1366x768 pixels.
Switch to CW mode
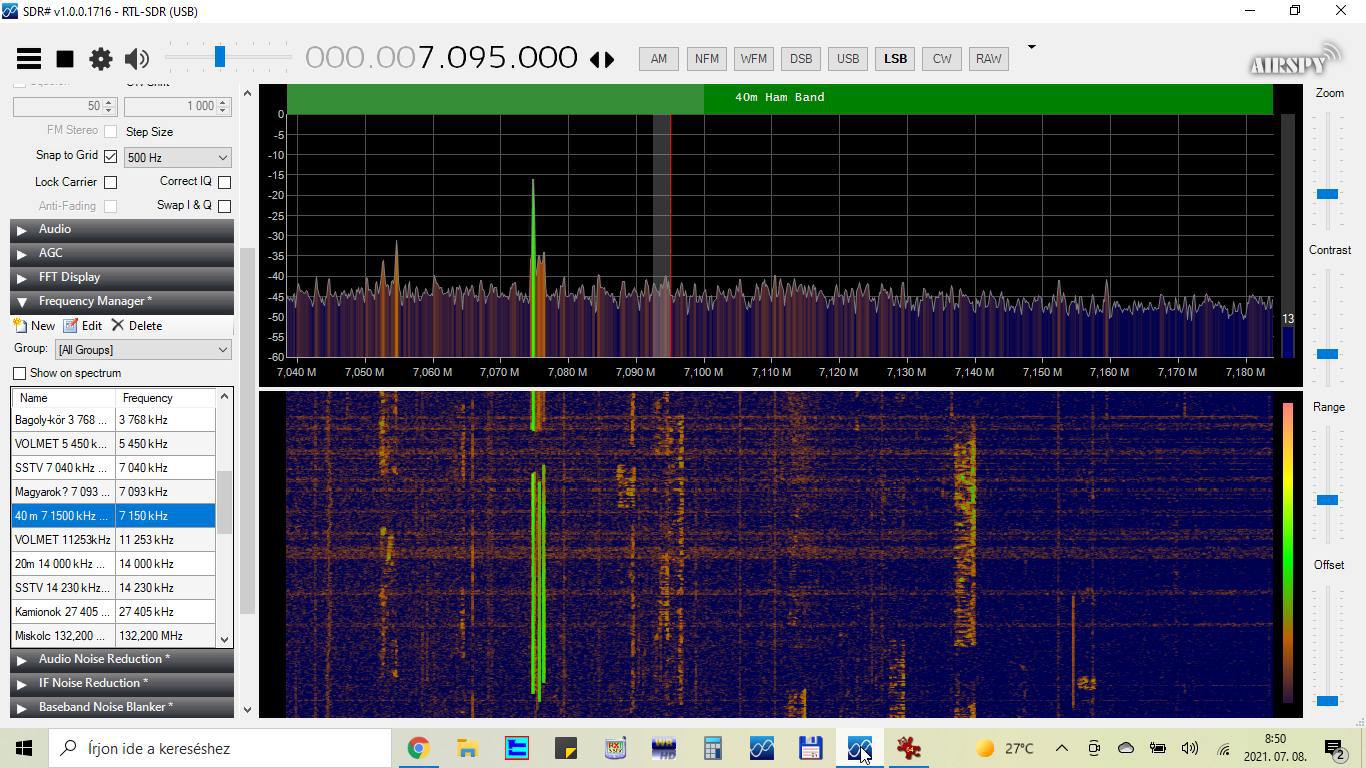(x=942, y=59)
